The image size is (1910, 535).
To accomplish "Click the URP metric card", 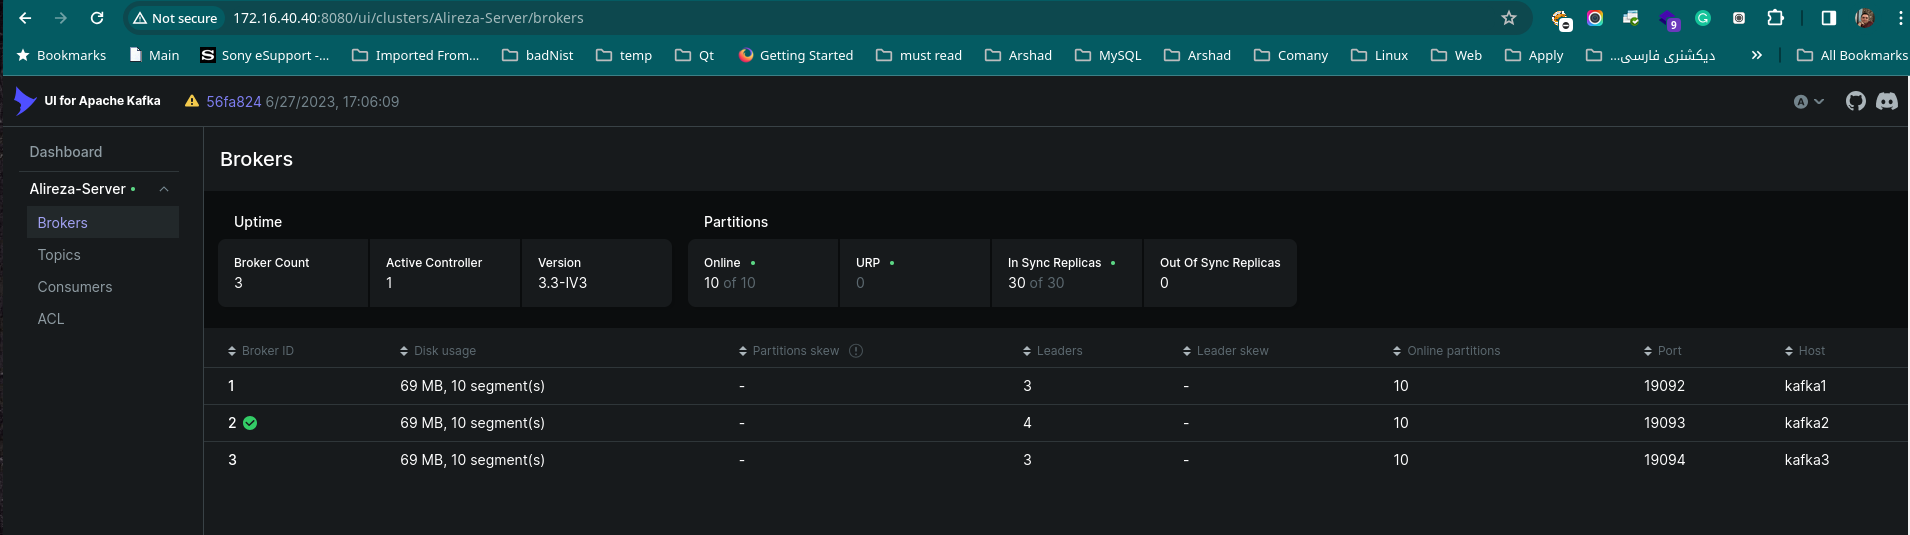I will (915, 273).
